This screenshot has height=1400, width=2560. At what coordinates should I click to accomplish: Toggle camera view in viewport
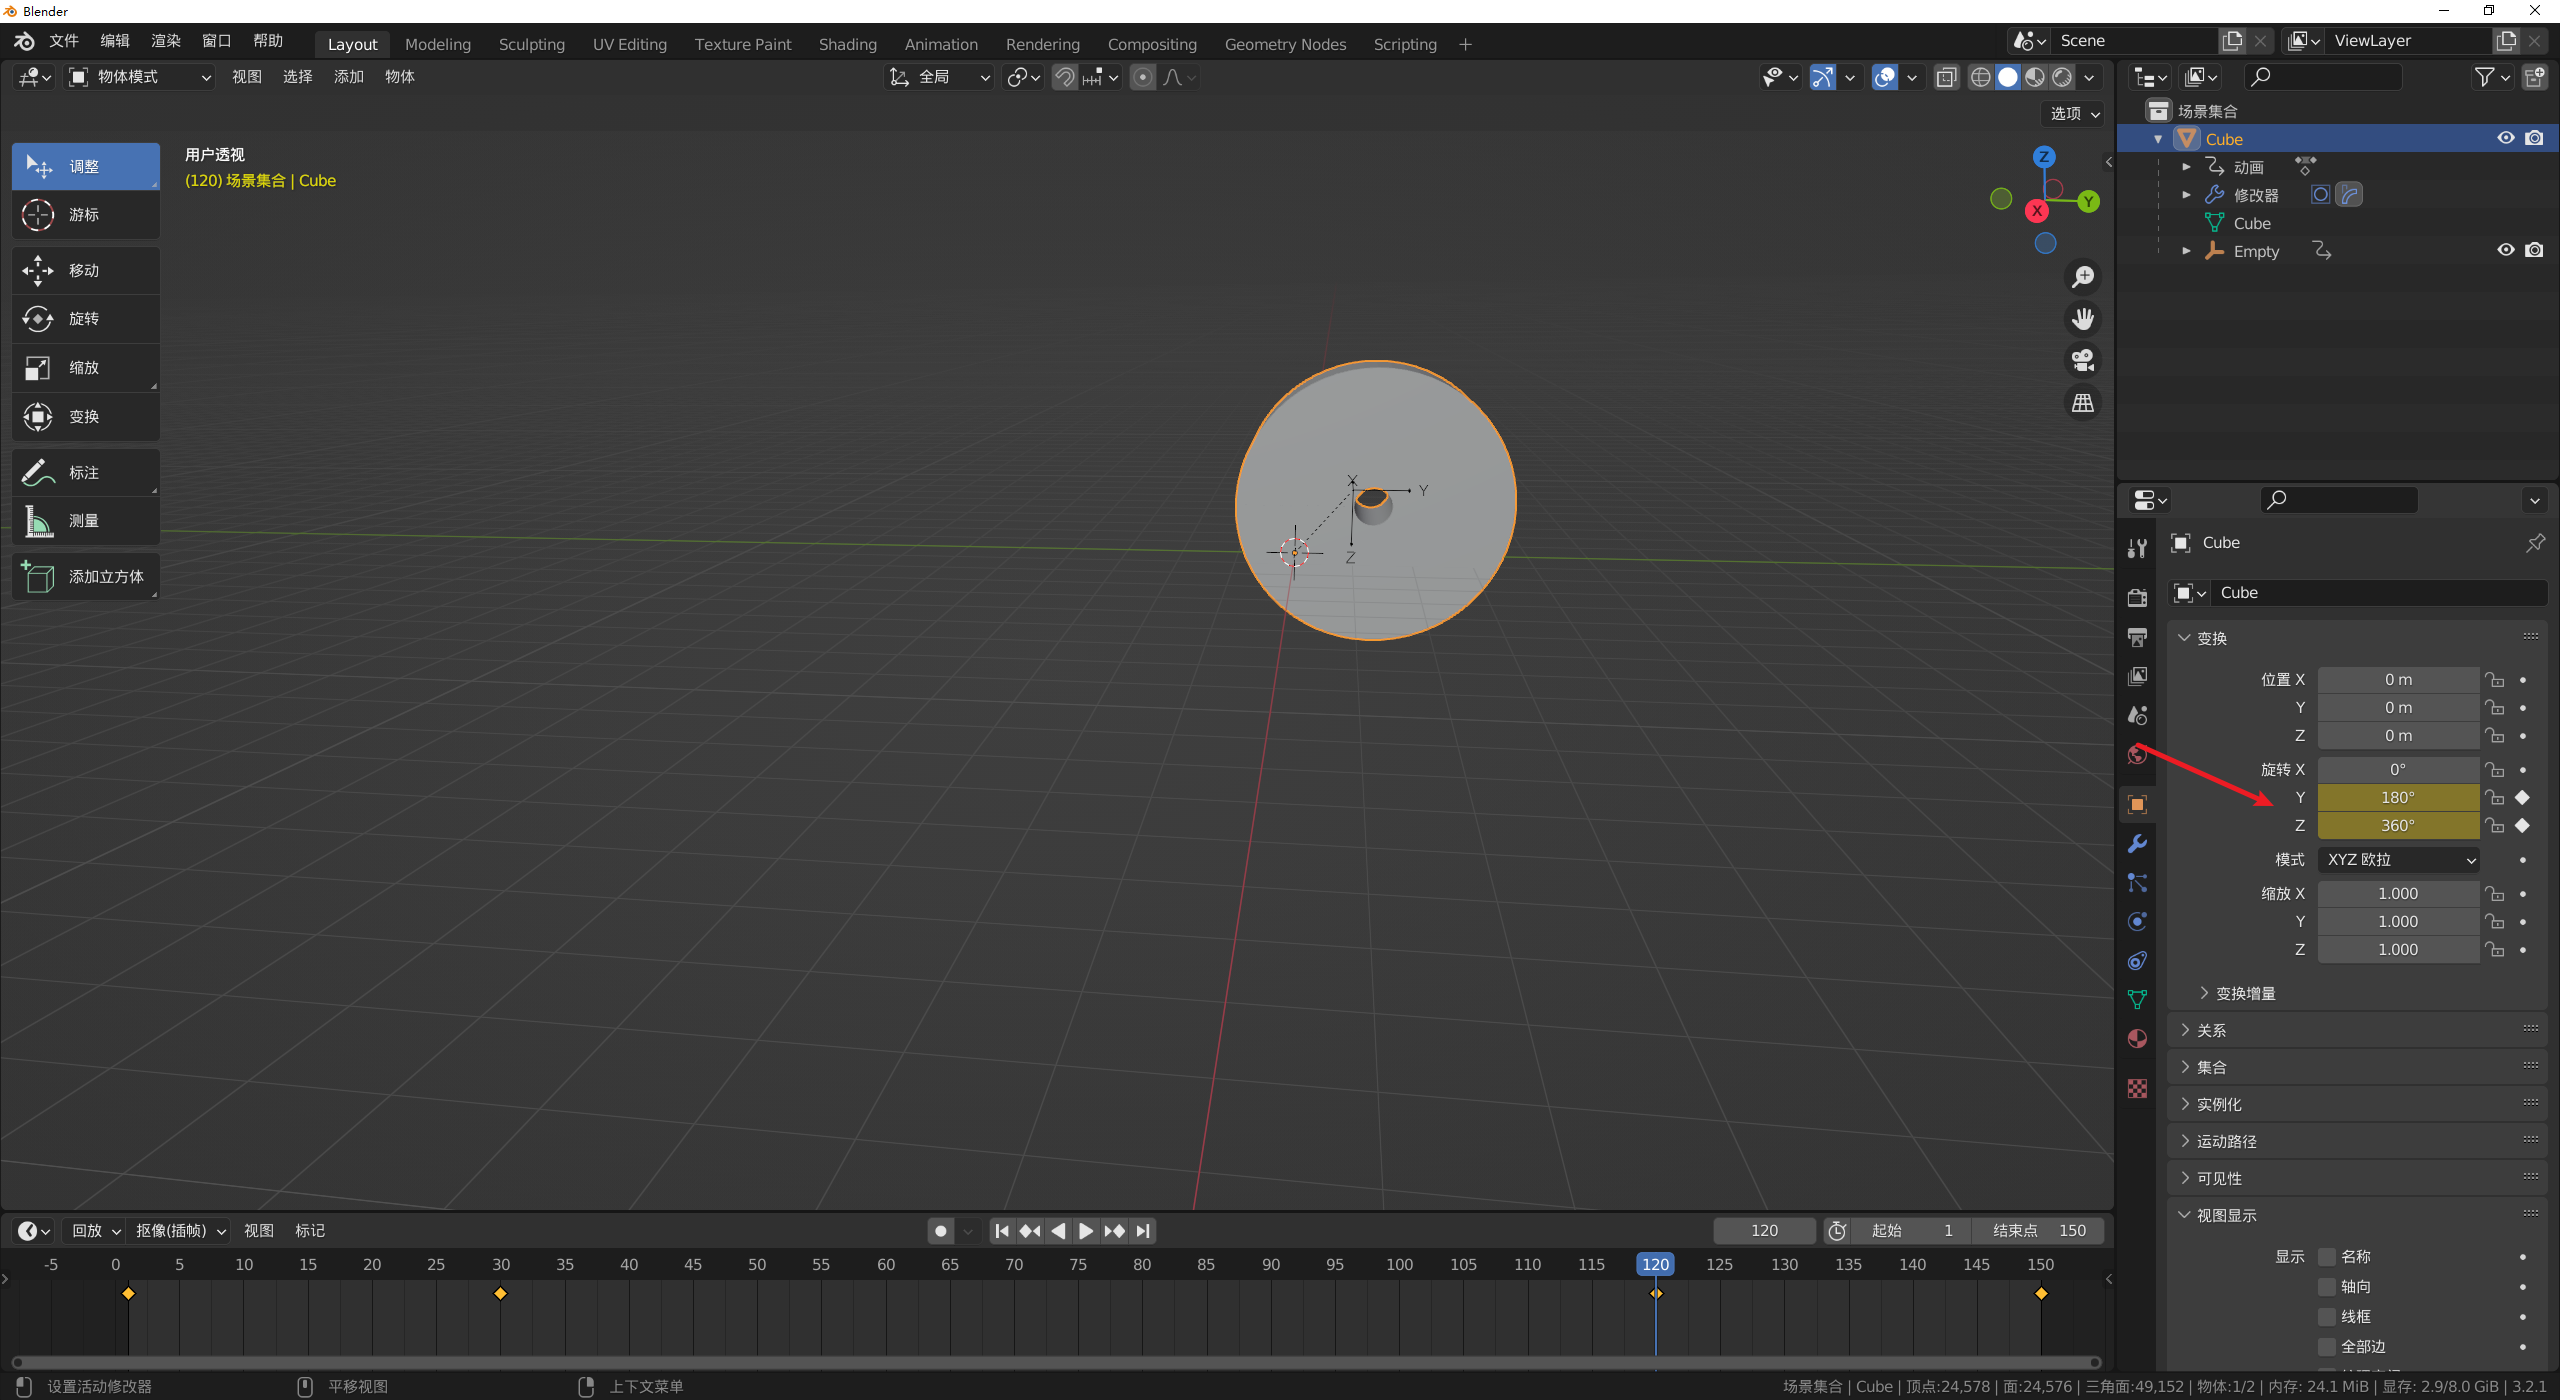click(2083, 360)
